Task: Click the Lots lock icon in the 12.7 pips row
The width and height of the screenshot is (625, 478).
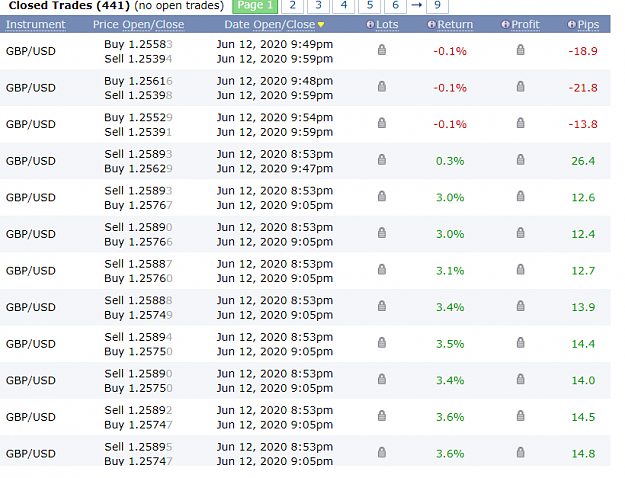Action: (382, 269)
